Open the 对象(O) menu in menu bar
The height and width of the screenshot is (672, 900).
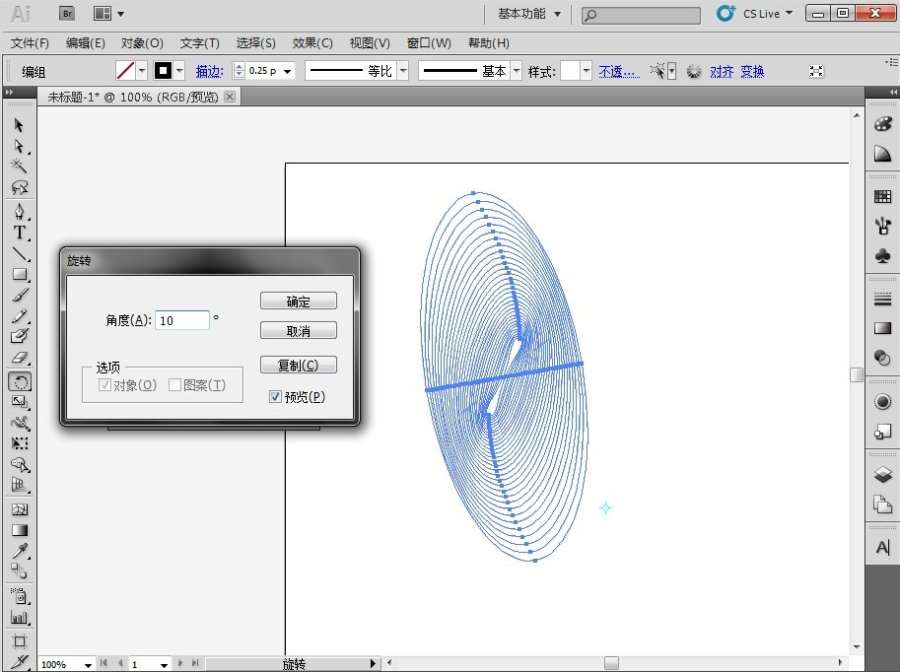[142, 43]
